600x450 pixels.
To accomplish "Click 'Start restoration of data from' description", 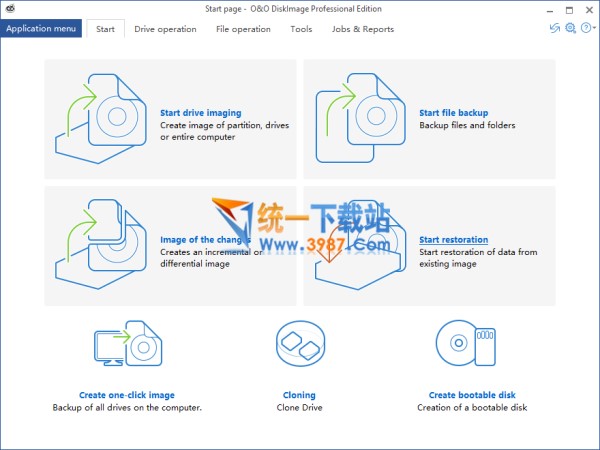I will (x=478, y=252).
